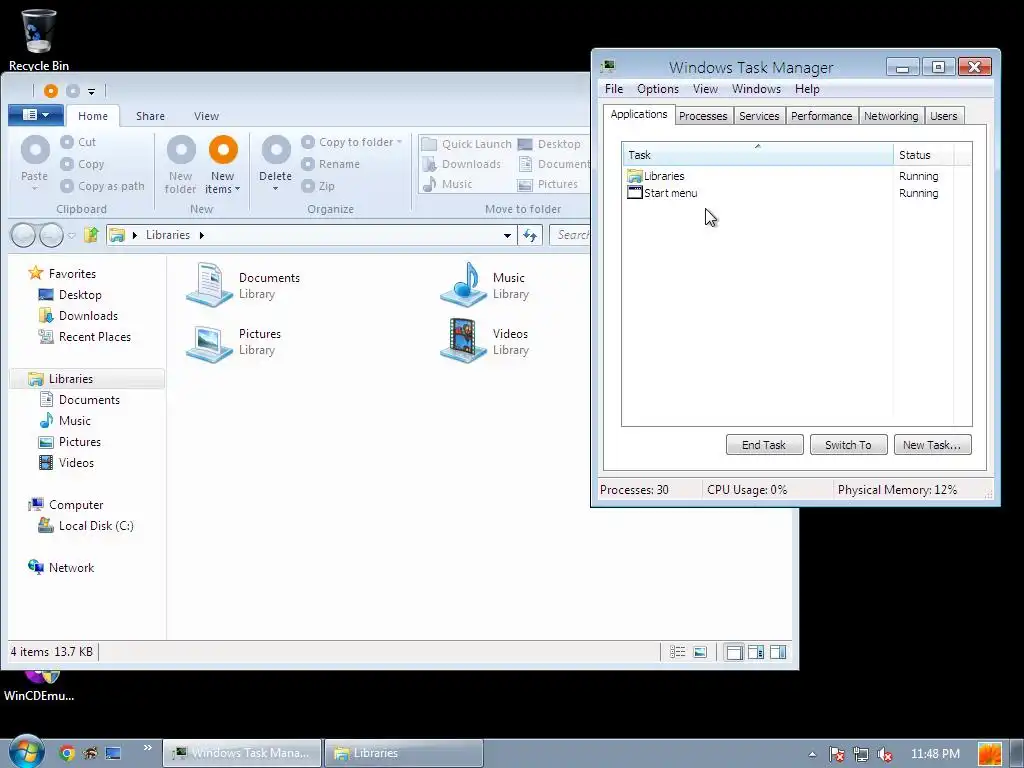Switch to the Performance tab

pos(822,116)
